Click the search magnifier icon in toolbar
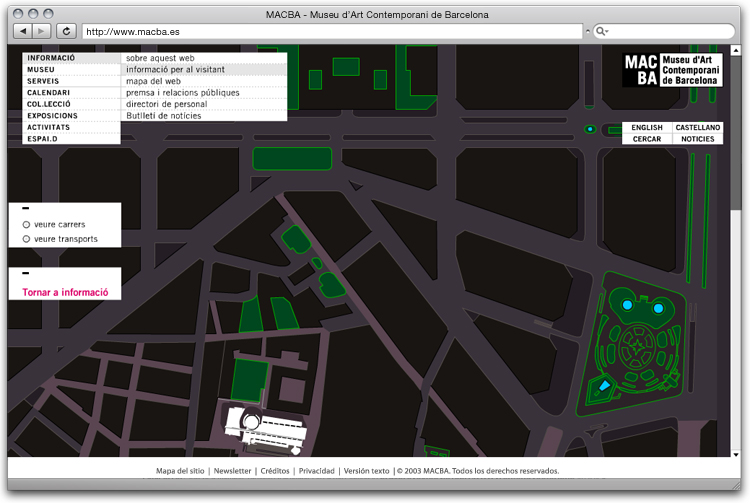This screenshot has width=750, height=503. pyautogui.click(x=602, y=32)
